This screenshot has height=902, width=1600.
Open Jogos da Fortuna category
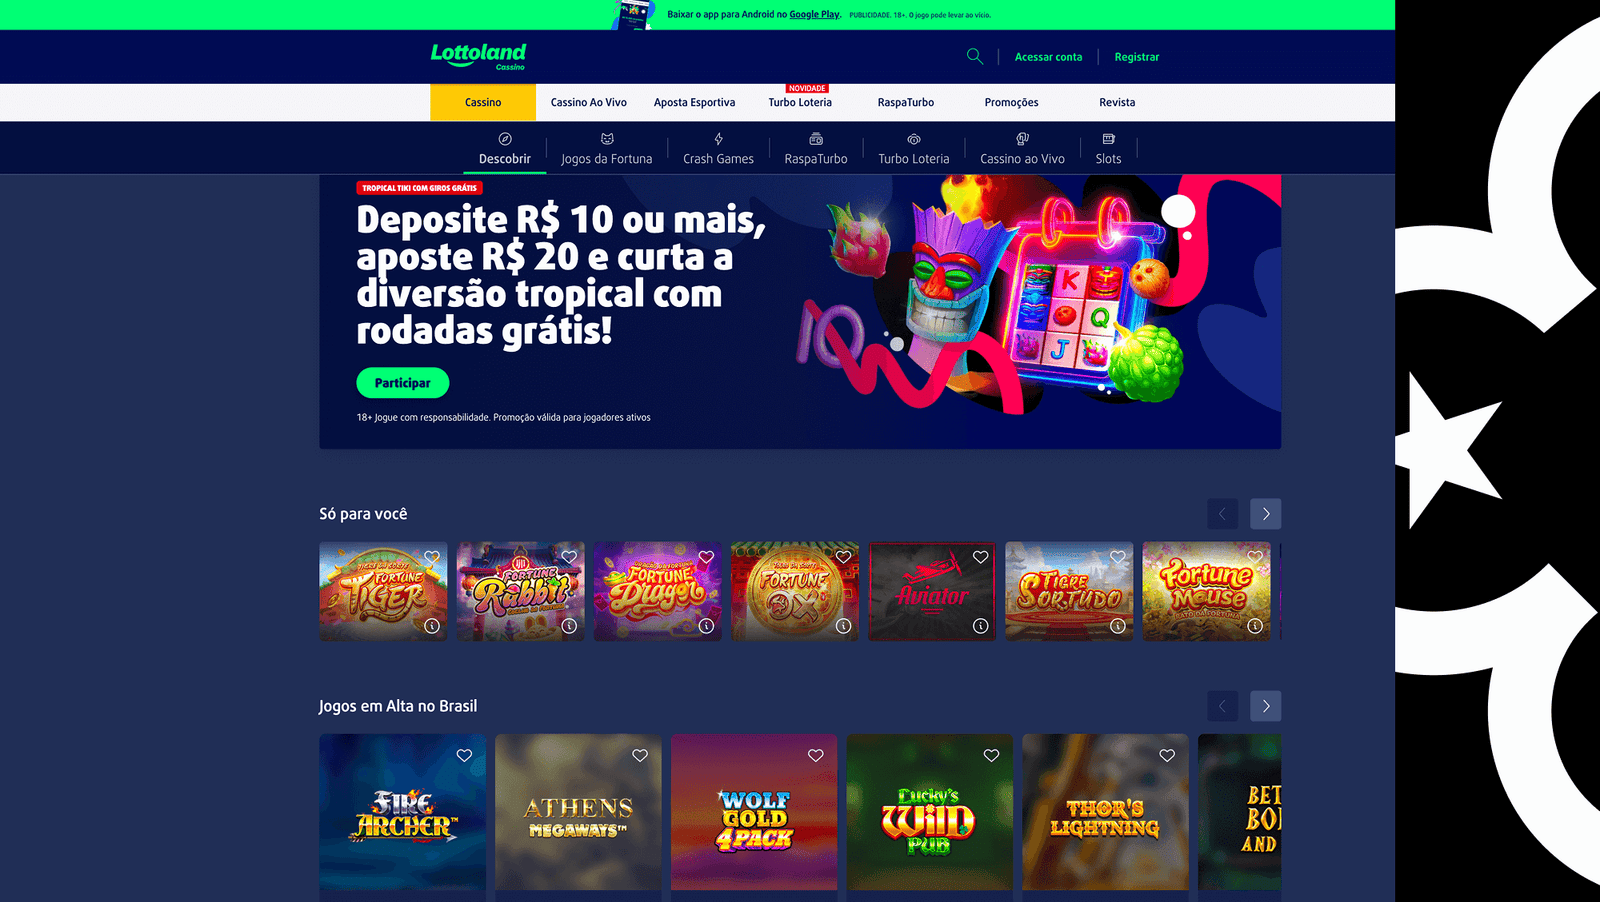click(606, 148)
